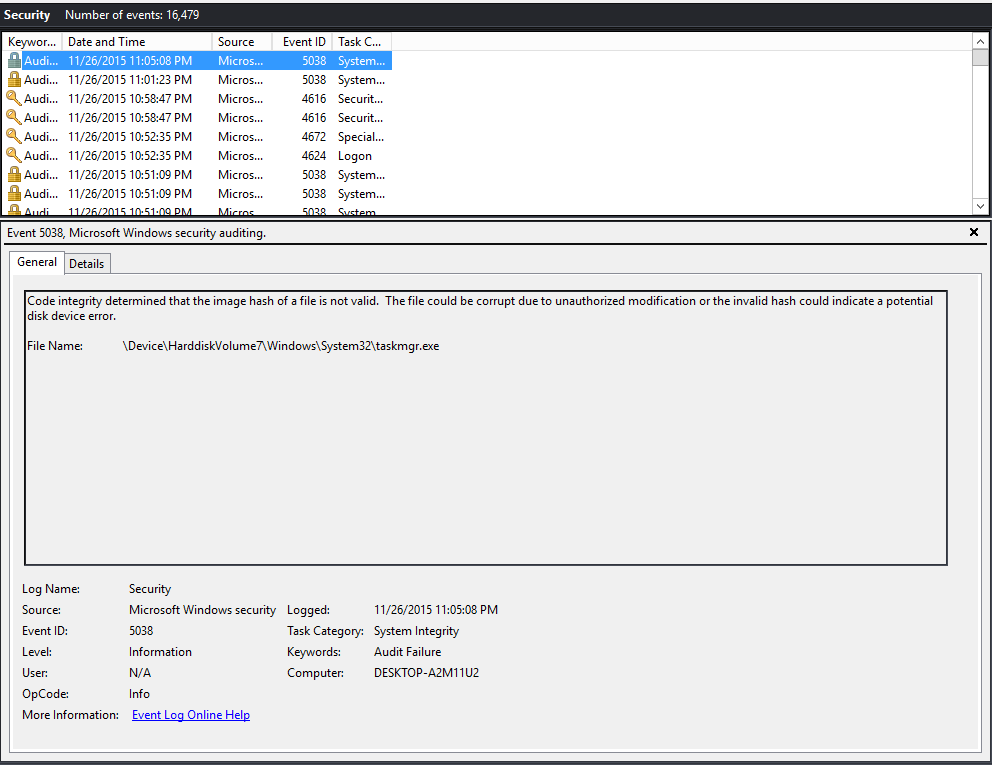Select the General tab
Image resolution: width=992 pixels, height=765 pixels.
pos(37,262)
